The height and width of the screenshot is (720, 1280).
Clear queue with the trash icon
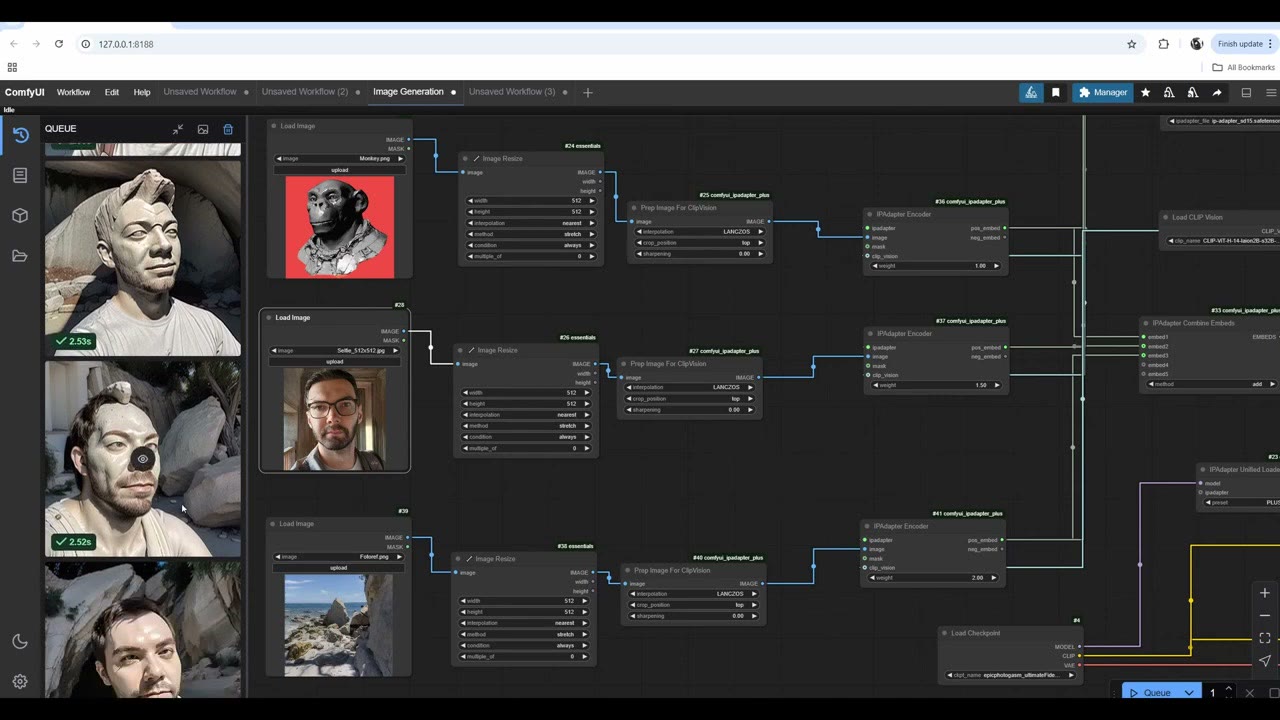coord(228,129)
